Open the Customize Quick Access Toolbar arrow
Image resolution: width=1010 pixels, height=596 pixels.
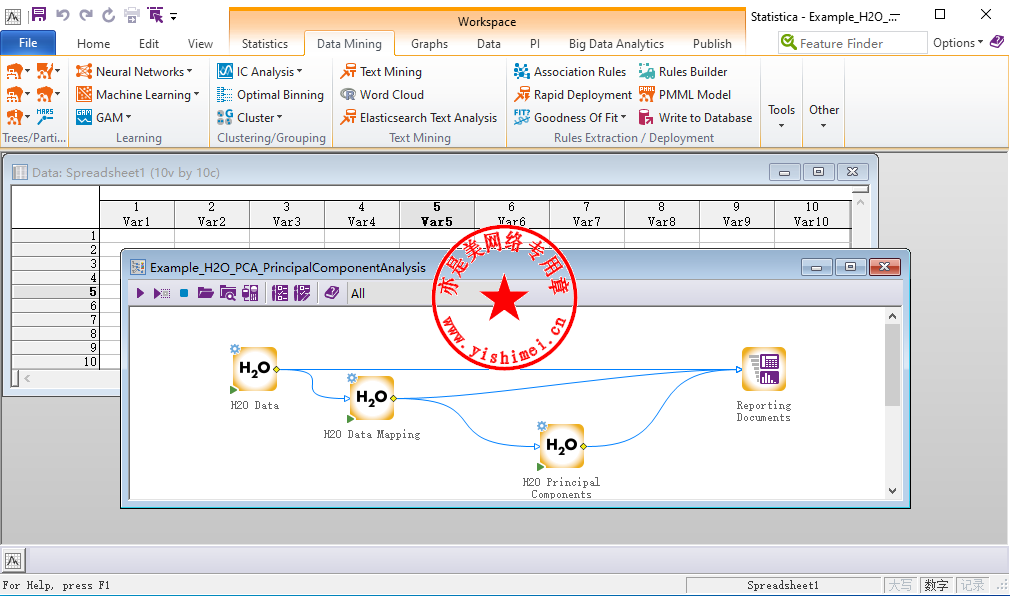coord(173,17)
